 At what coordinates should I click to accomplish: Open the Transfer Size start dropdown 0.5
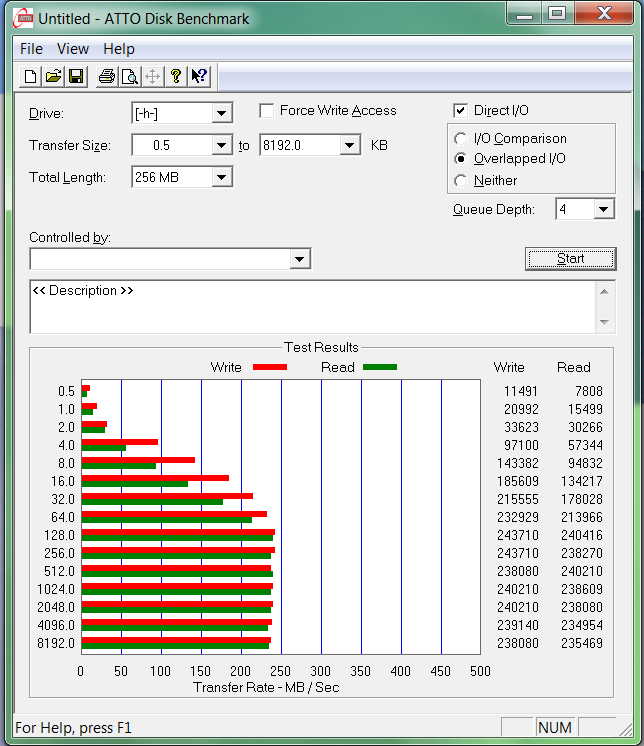221,145
